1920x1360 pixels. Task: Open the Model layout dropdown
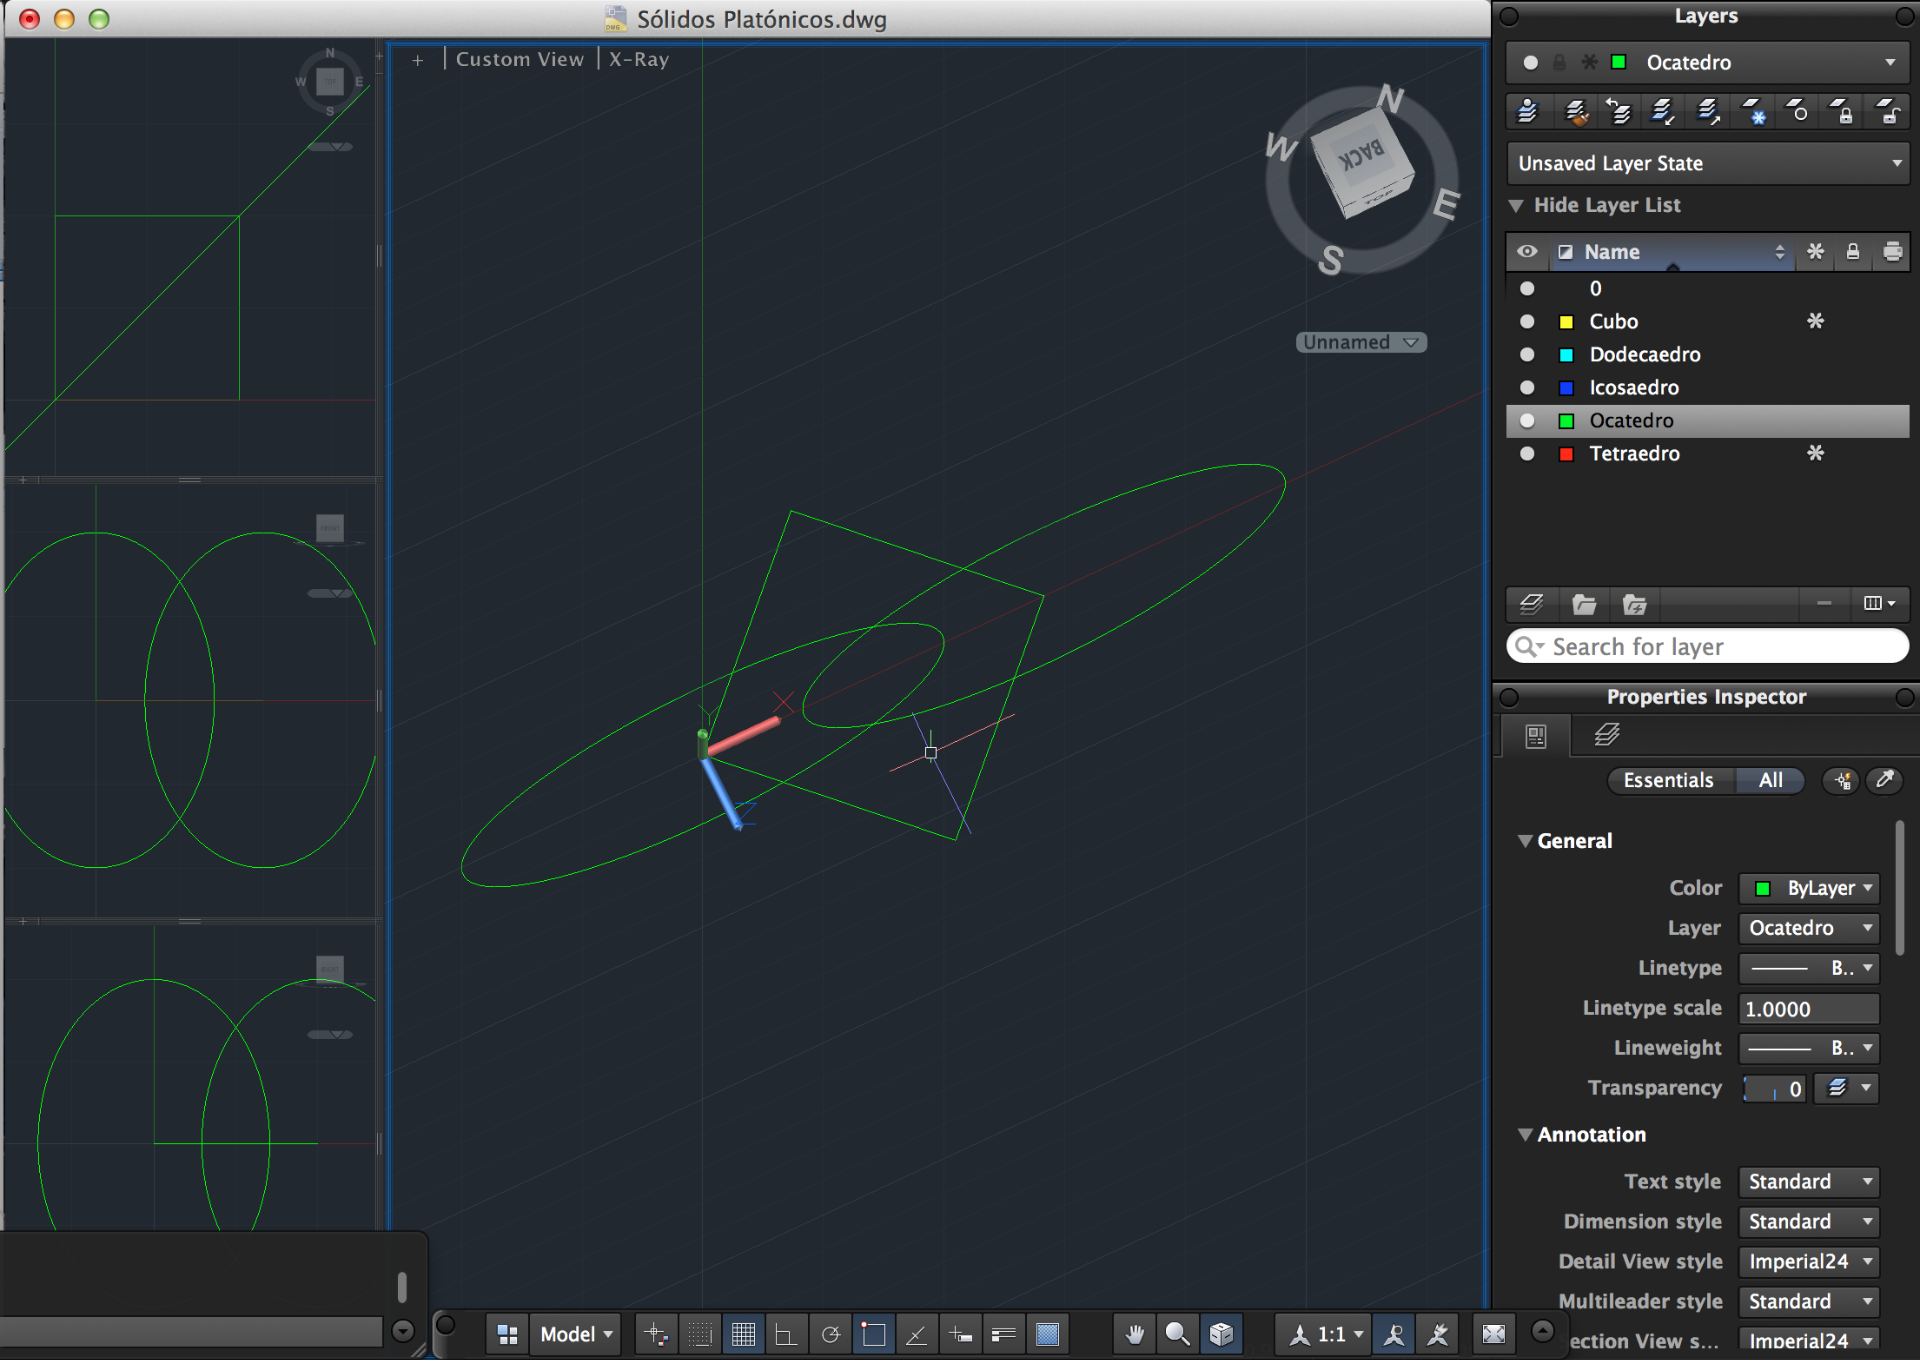click(x=575, y=1334)
